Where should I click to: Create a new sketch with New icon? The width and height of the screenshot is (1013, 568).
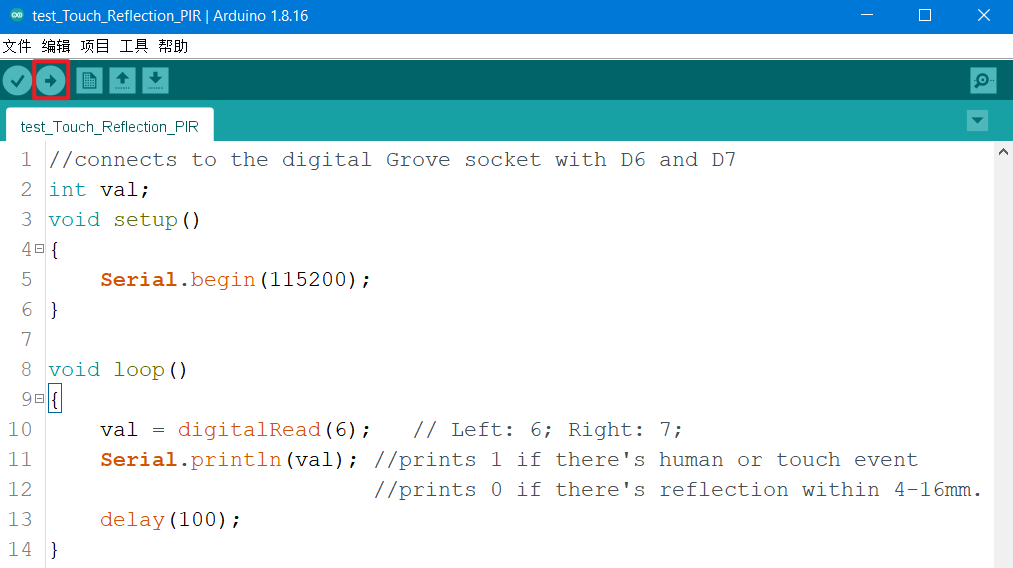(x=89, y=81)
